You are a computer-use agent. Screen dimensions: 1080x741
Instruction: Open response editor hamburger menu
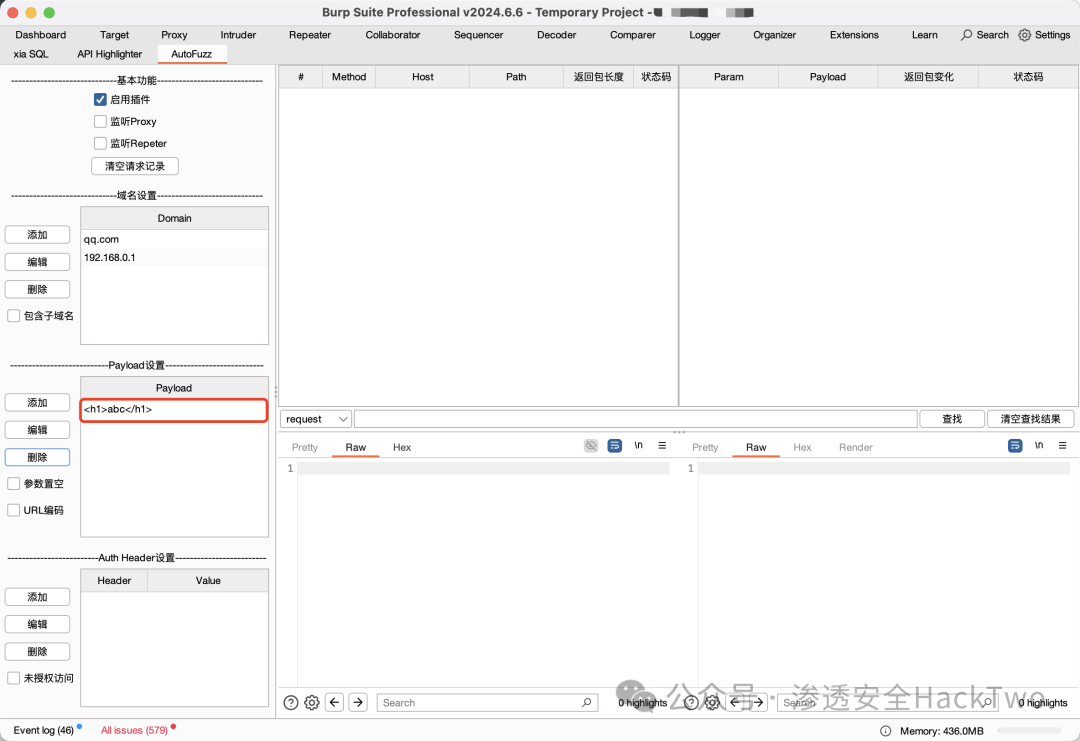point(1063,446)
